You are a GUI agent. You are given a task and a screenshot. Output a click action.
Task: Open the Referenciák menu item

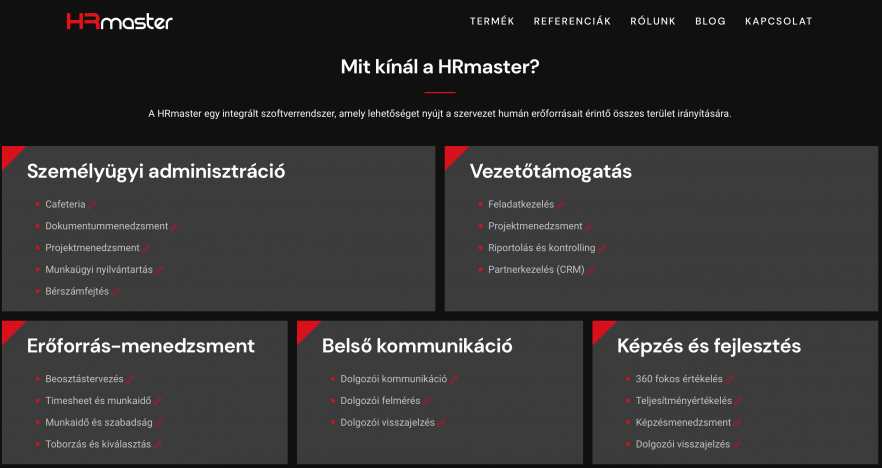[x=572, y=21]
